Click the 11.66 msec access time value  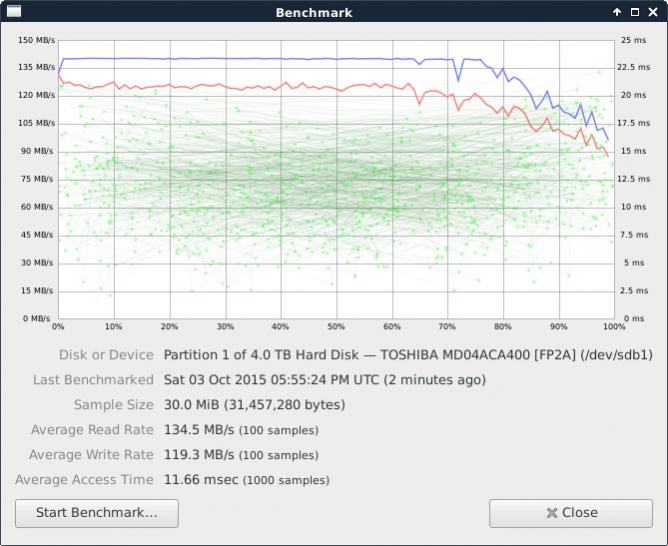pyautogui.click(x=201, y=480)
